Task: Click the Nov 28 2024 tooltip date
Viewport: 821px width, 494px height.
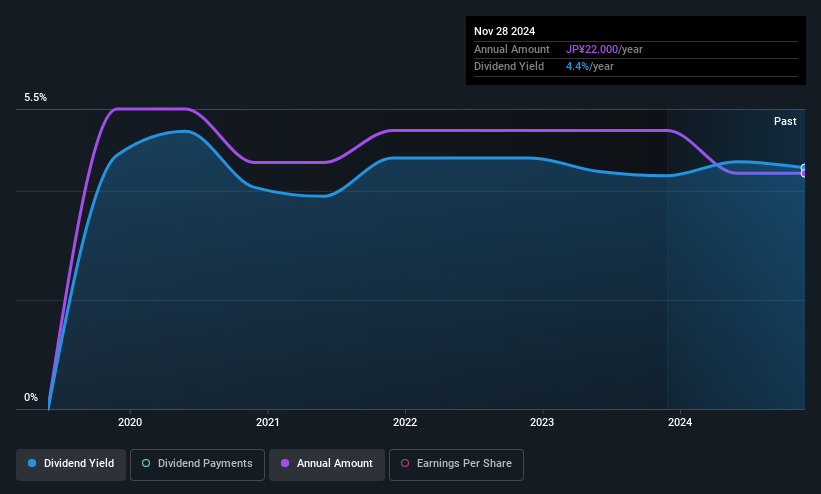Action: [504, 31]
